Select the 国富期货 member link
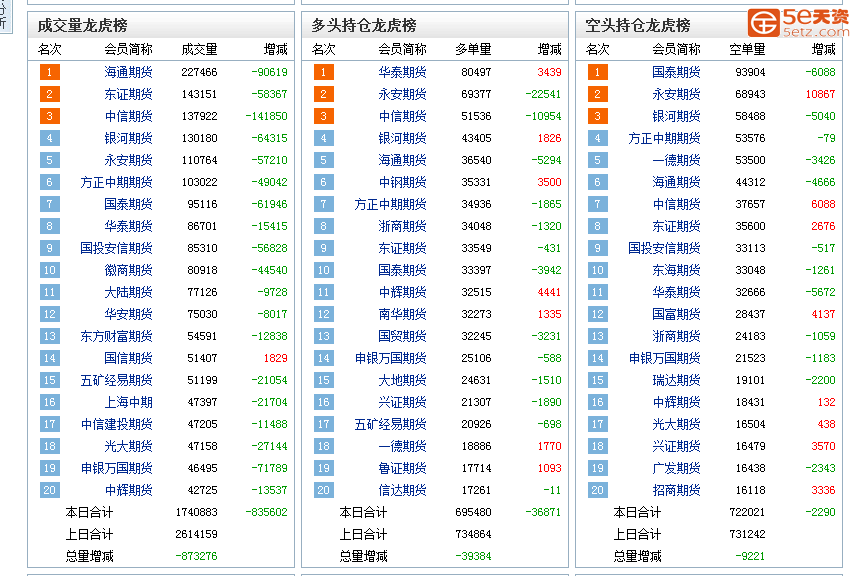The image size is (855, 576). point(676,314)
